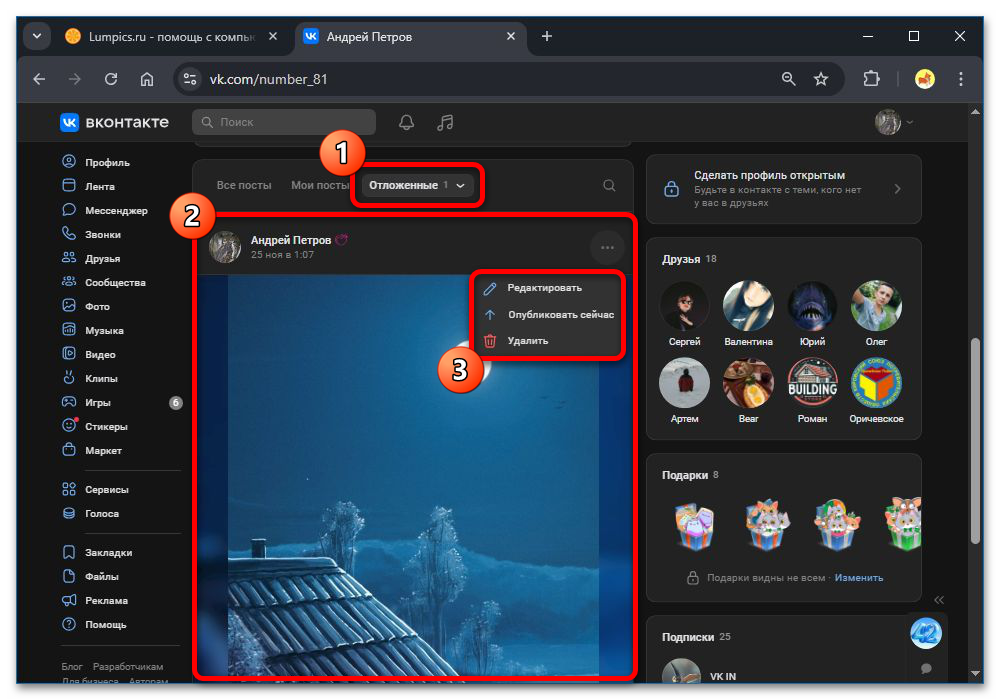Screen dimensions: 1000x700
Task: Open the site info icon in address bar
Action: coord(190,79)
